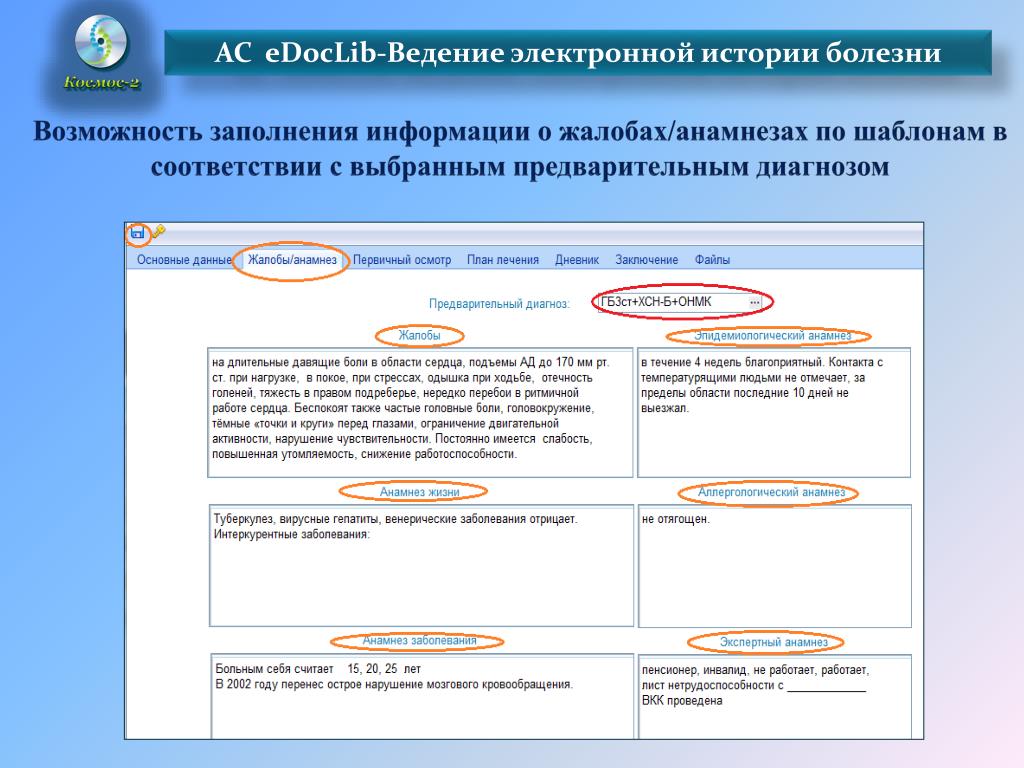The width and height of the screenshot is (1024, 768).
Task: Click text 'ВКК проведена'
Action: (682, 701)
